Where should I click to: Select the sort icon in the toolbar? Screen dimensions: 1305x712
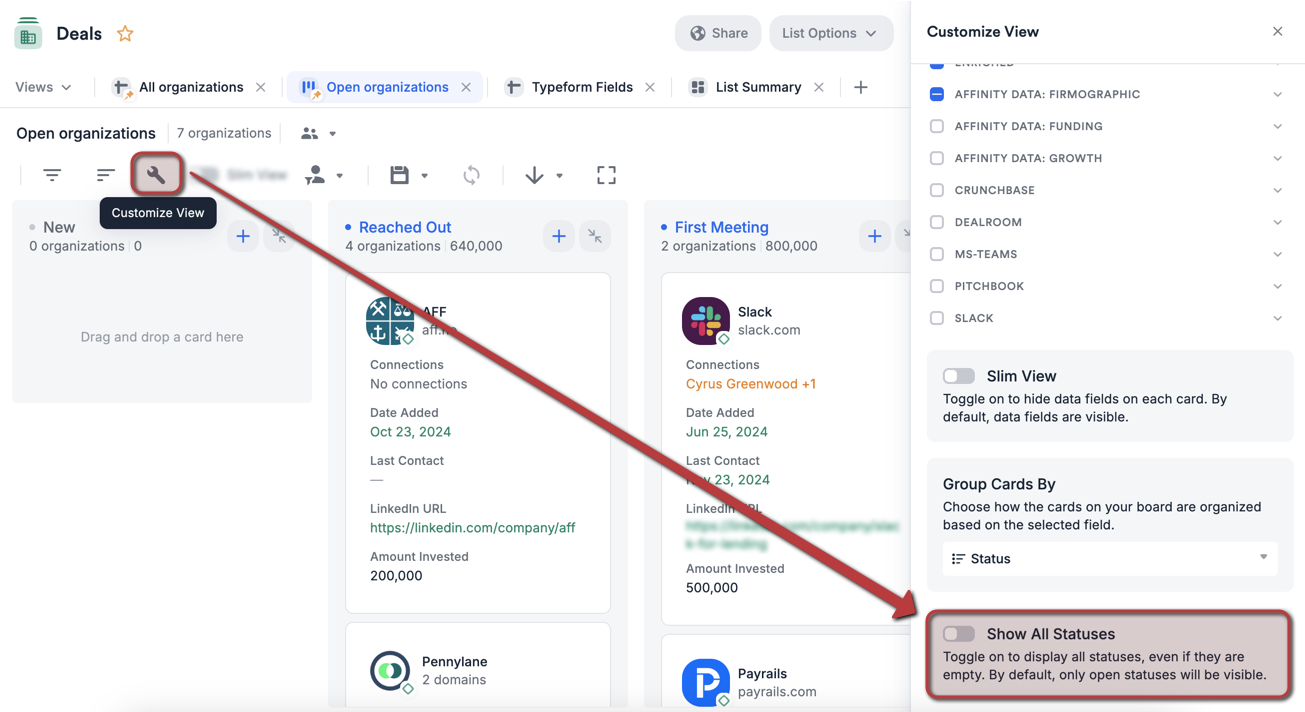click(x=104, y=174)
